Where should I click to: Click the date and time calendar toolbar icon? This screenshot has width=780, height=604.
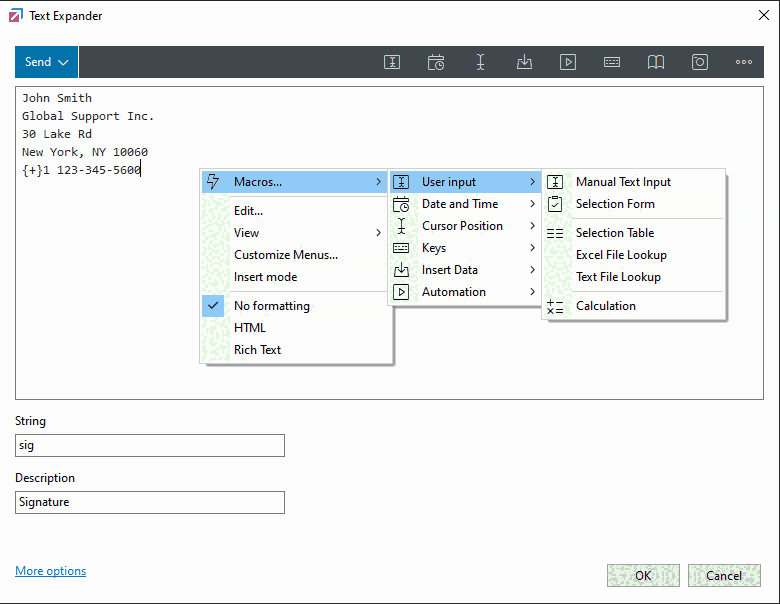point(436,62)
